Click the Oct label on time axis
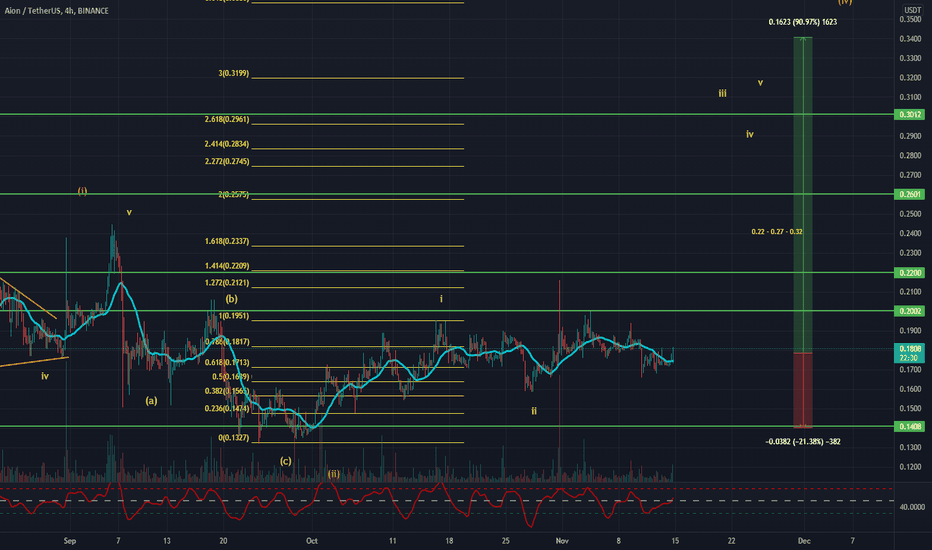The width and height of the screenshot is (932, 550). [312, 541]
